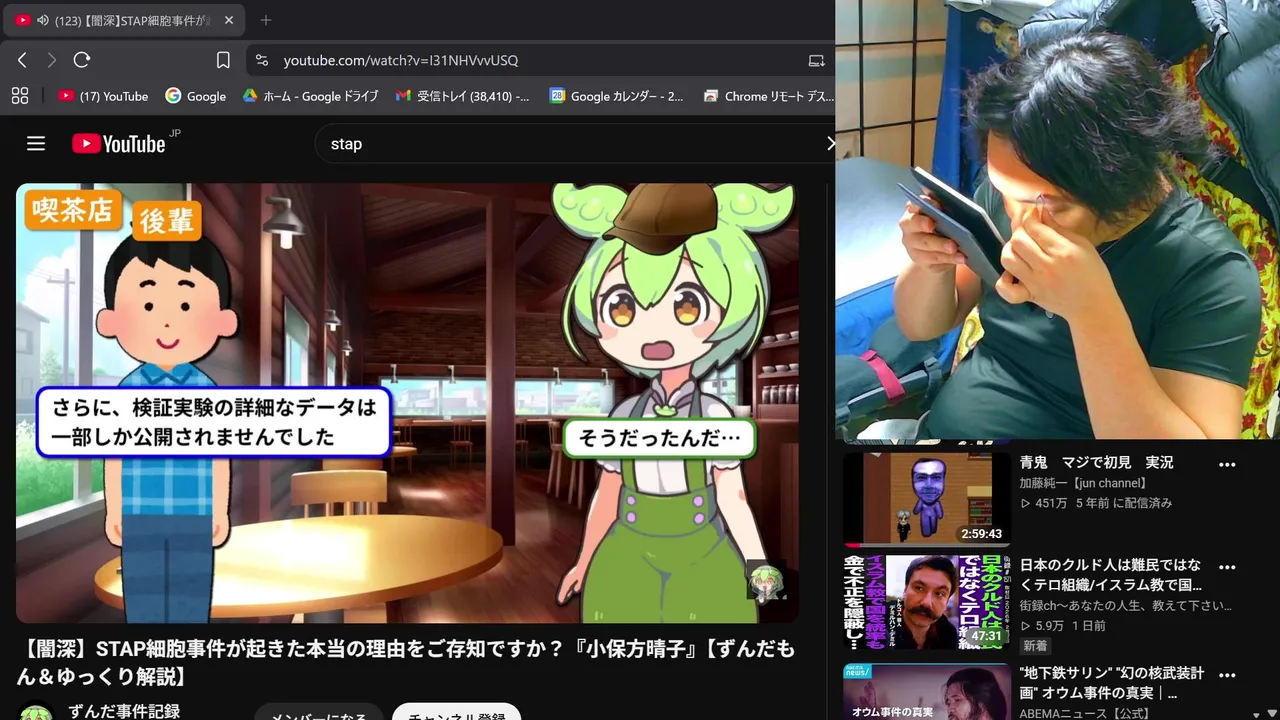Open a new browser tab
Viewport: 1280px width, 720px height.
click(265, 20)
